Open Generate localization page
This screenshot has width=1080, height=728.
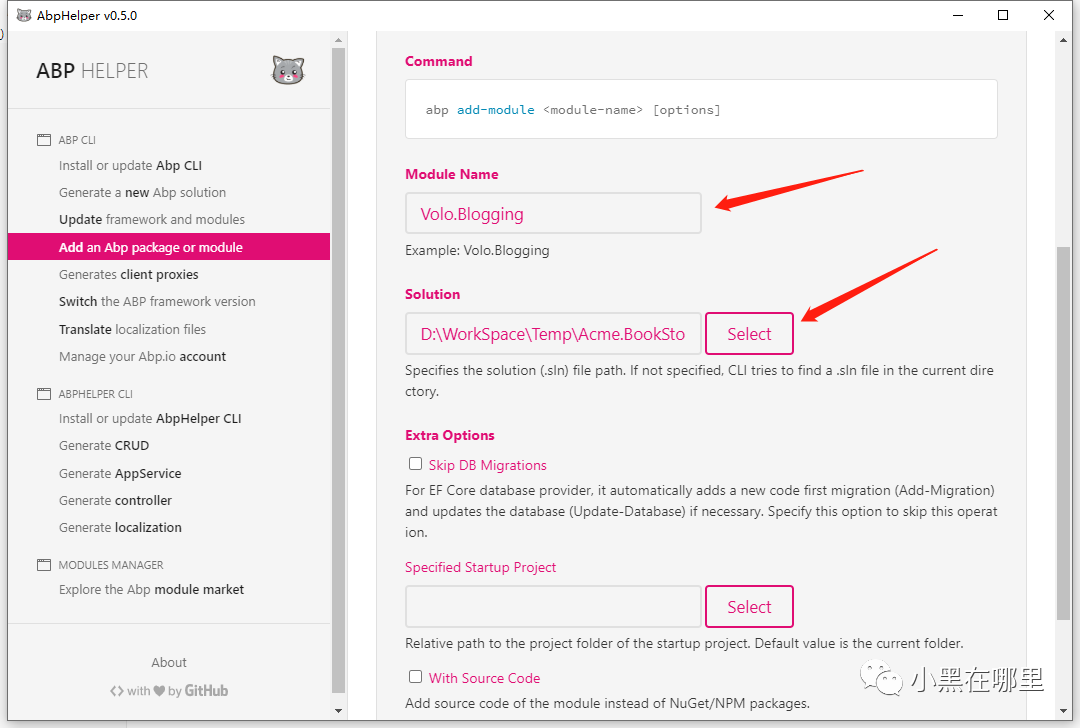pos(121,527)
